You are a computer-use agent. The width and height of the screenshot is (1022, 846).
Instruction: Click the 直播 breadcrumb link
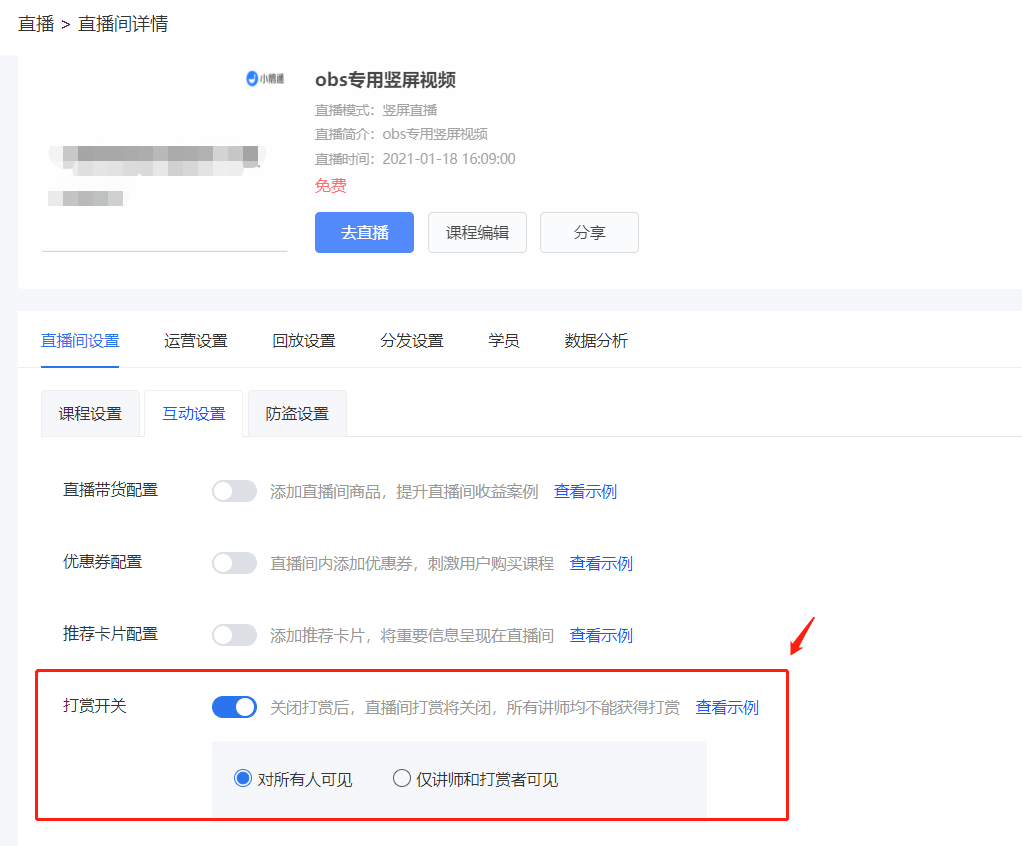pyautogui.click(x=36, y=24)
